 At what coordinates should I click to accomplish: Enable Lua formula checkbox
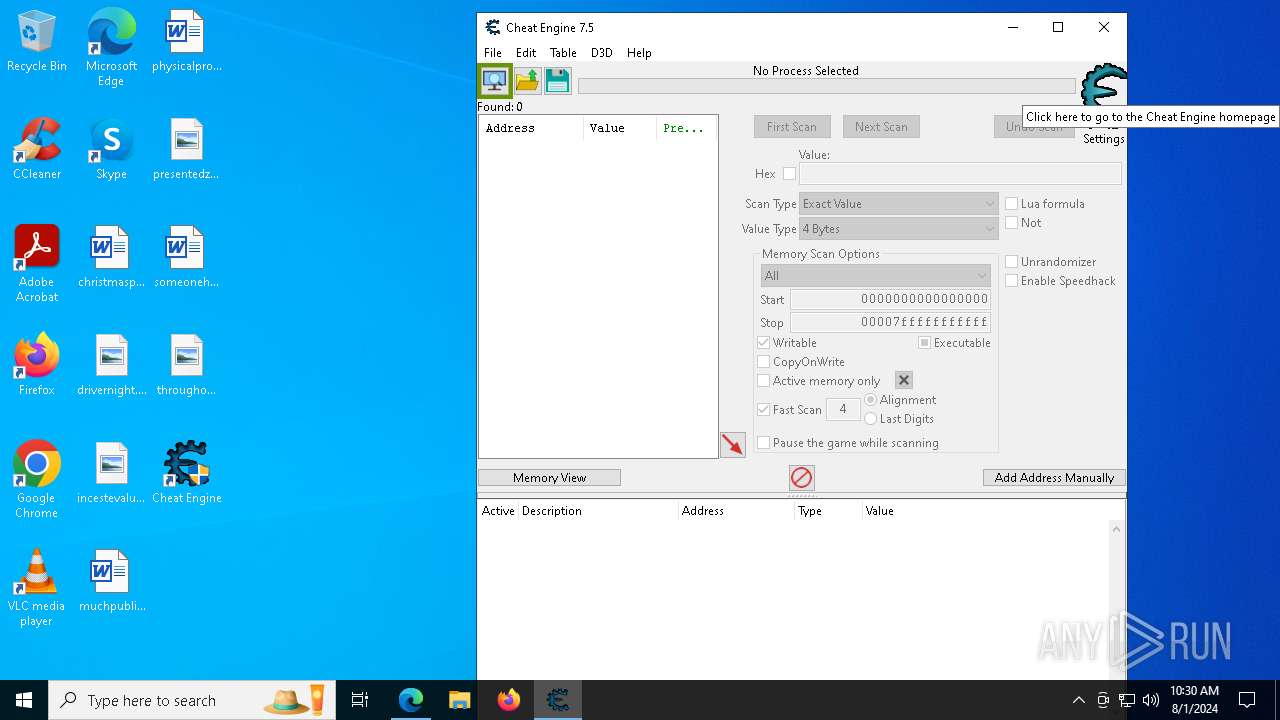[x=1012, y=204]
